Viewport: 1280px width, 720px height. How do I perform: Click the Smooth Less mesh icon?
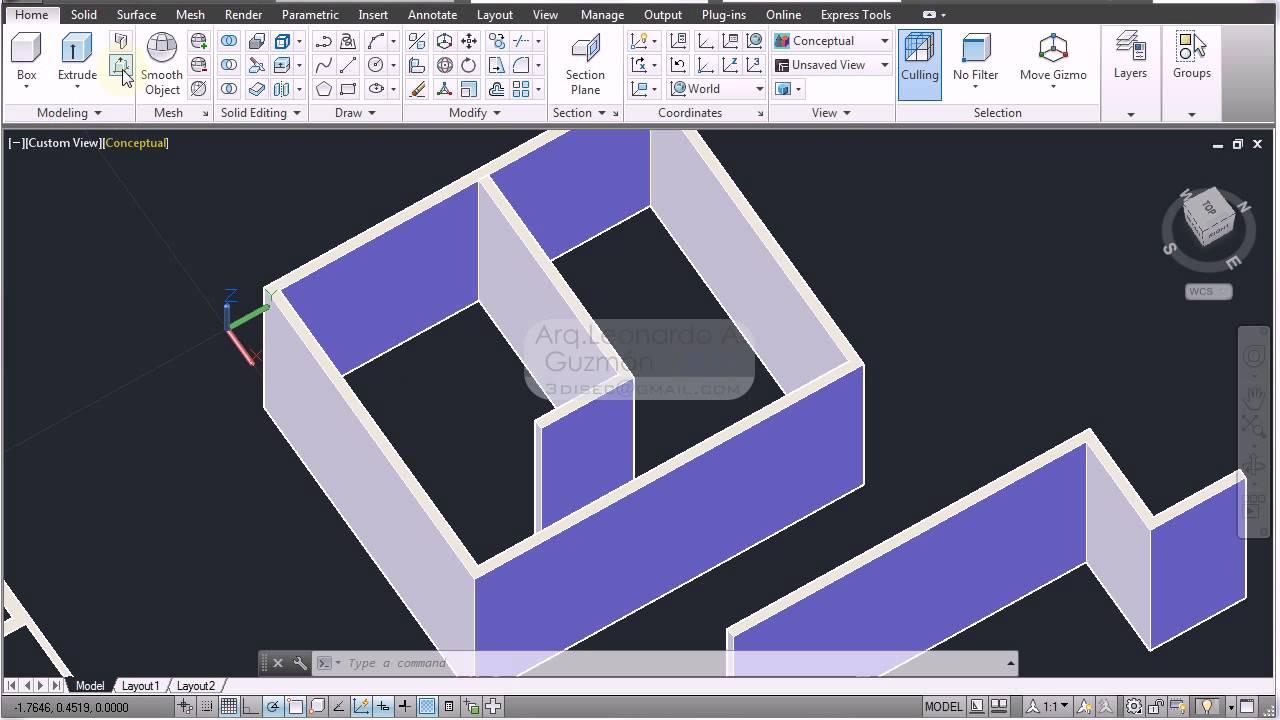(x=199, y=65)
